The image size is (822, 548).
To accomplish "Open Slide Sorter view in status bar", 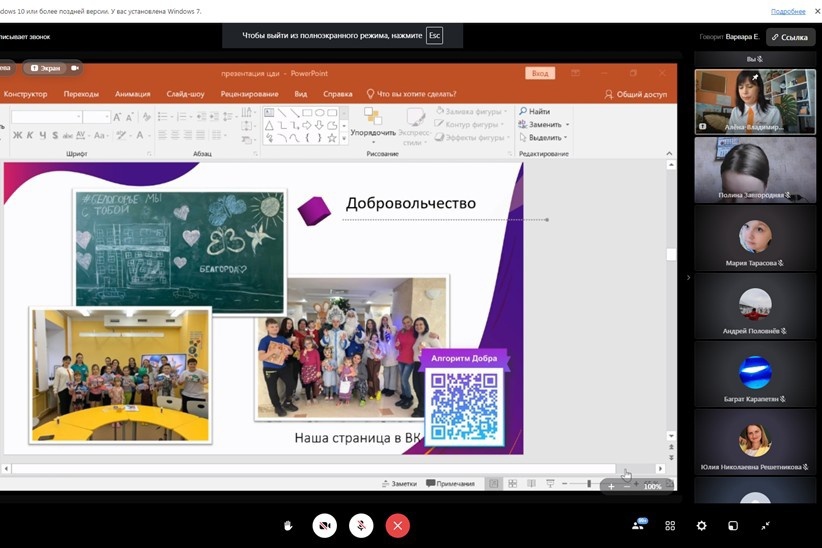I will point(513,483).
